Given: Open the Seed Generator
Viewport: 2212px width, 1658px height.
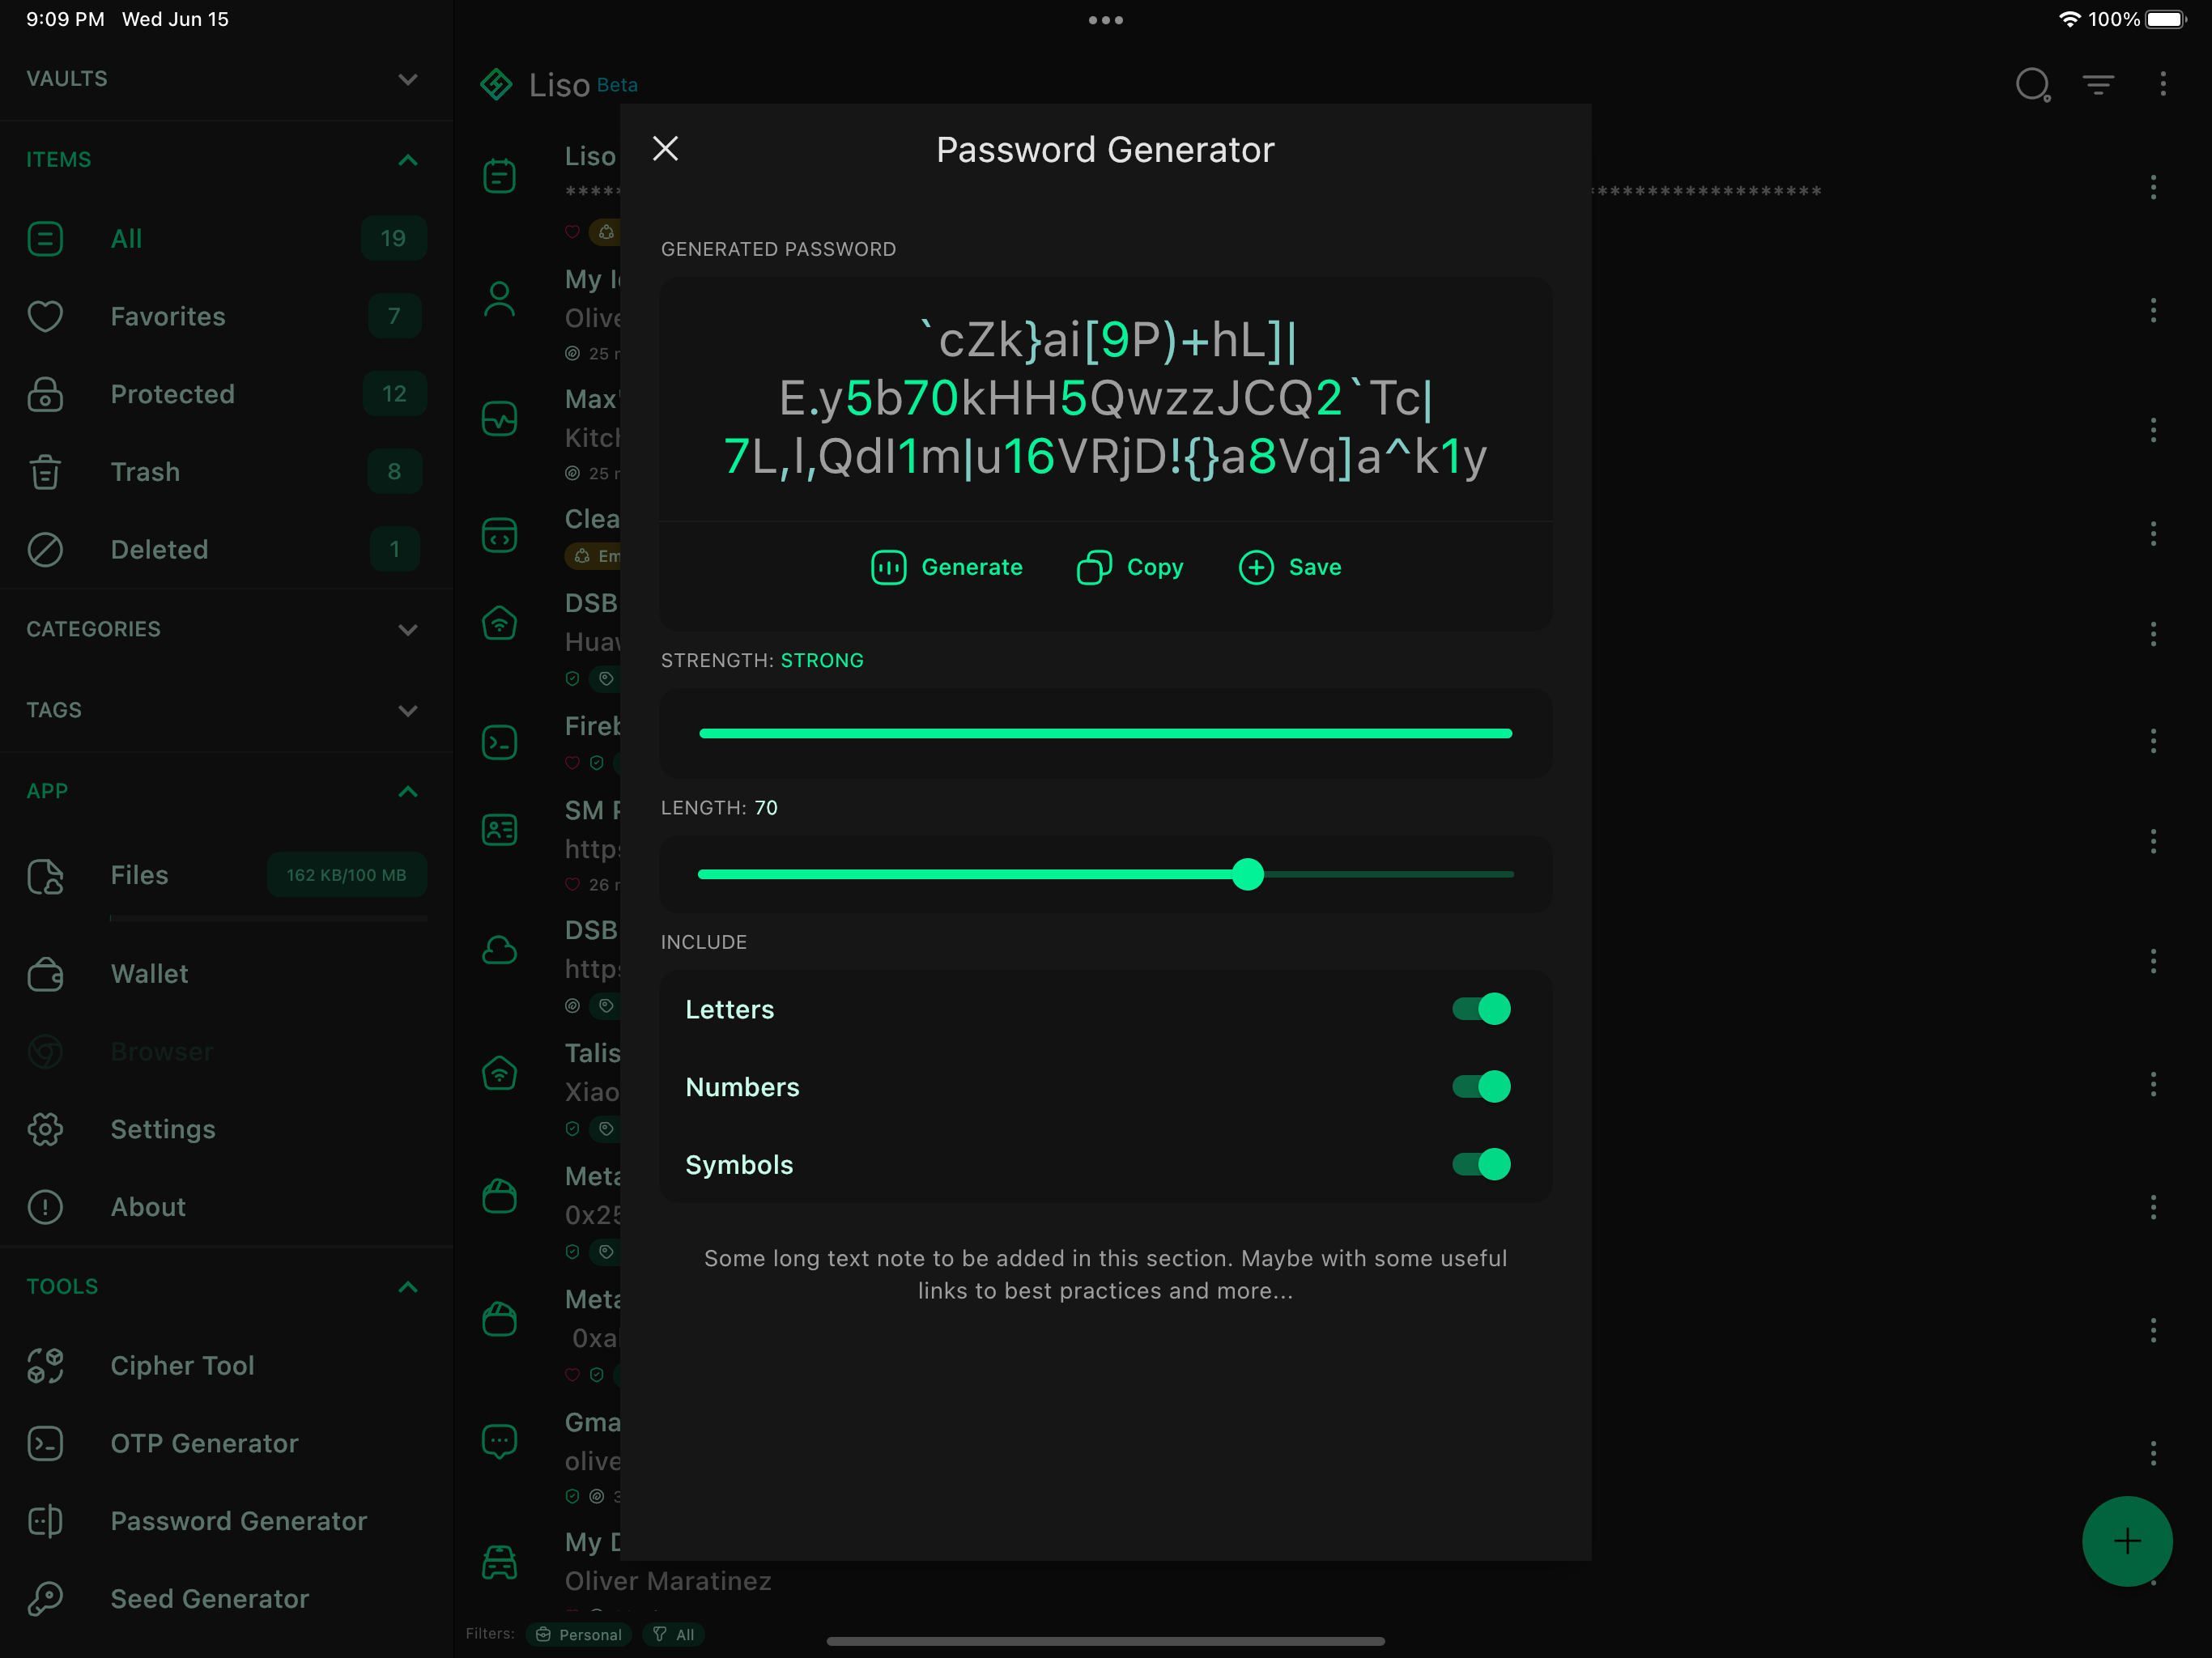Looking at the screenshot, I should [x=209, y=1599].
